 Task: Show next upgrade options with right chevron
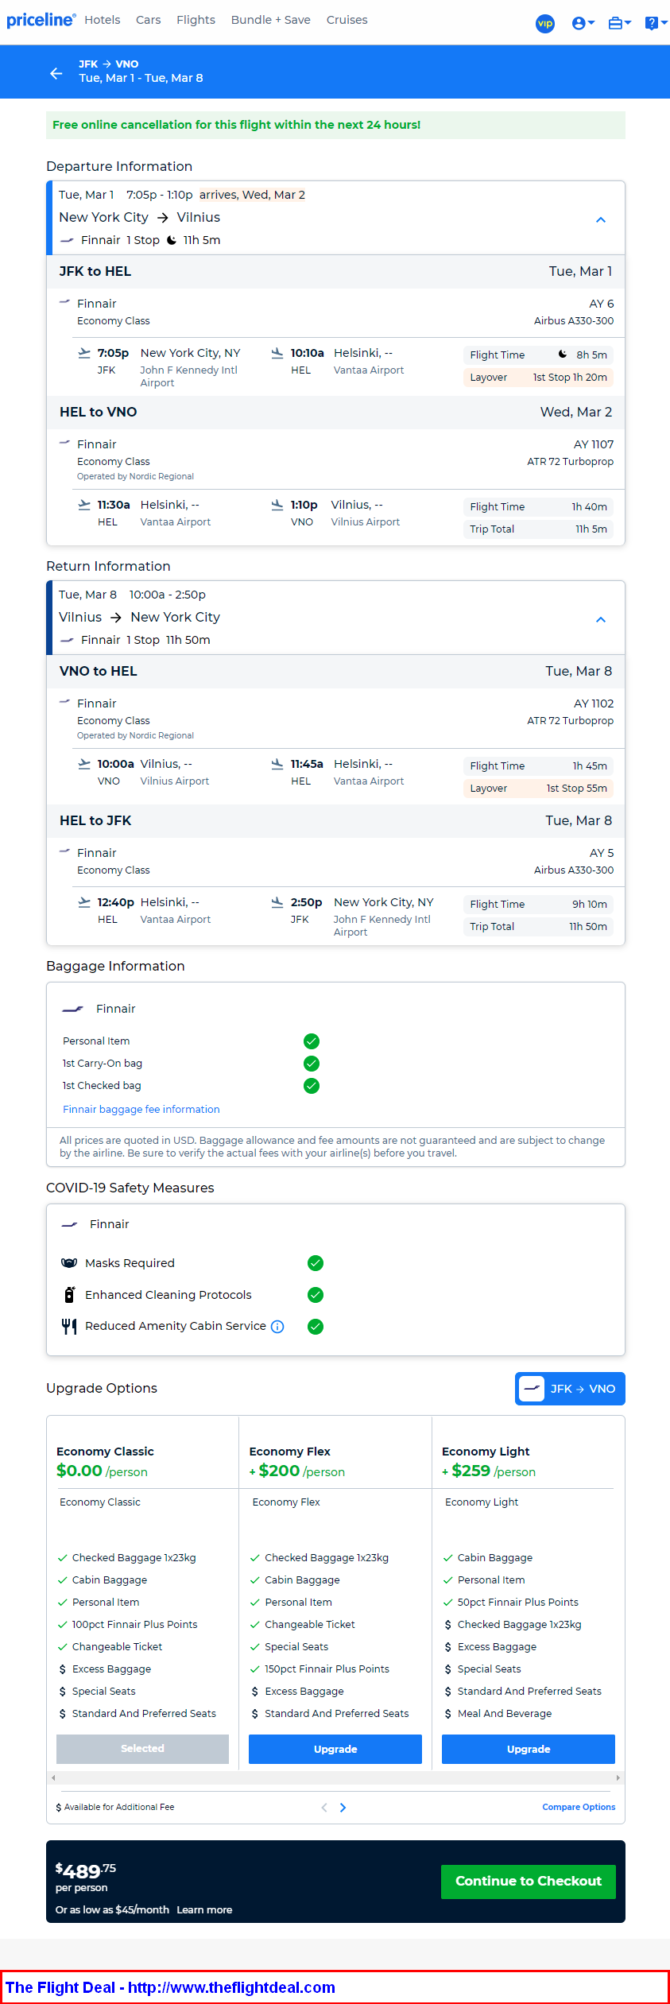pyautogui.click(x=343, y=1807)
